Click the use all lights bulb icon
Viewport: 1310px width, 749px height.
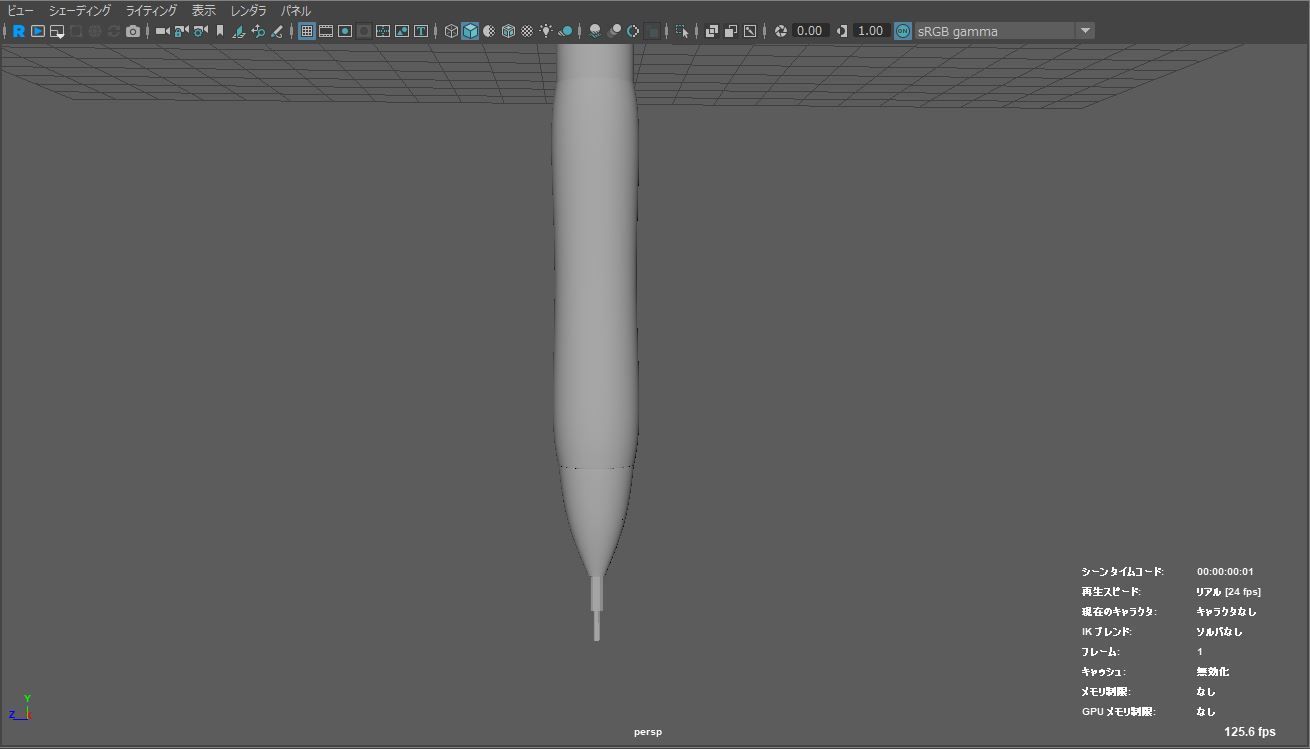click(x=546, y=31)
